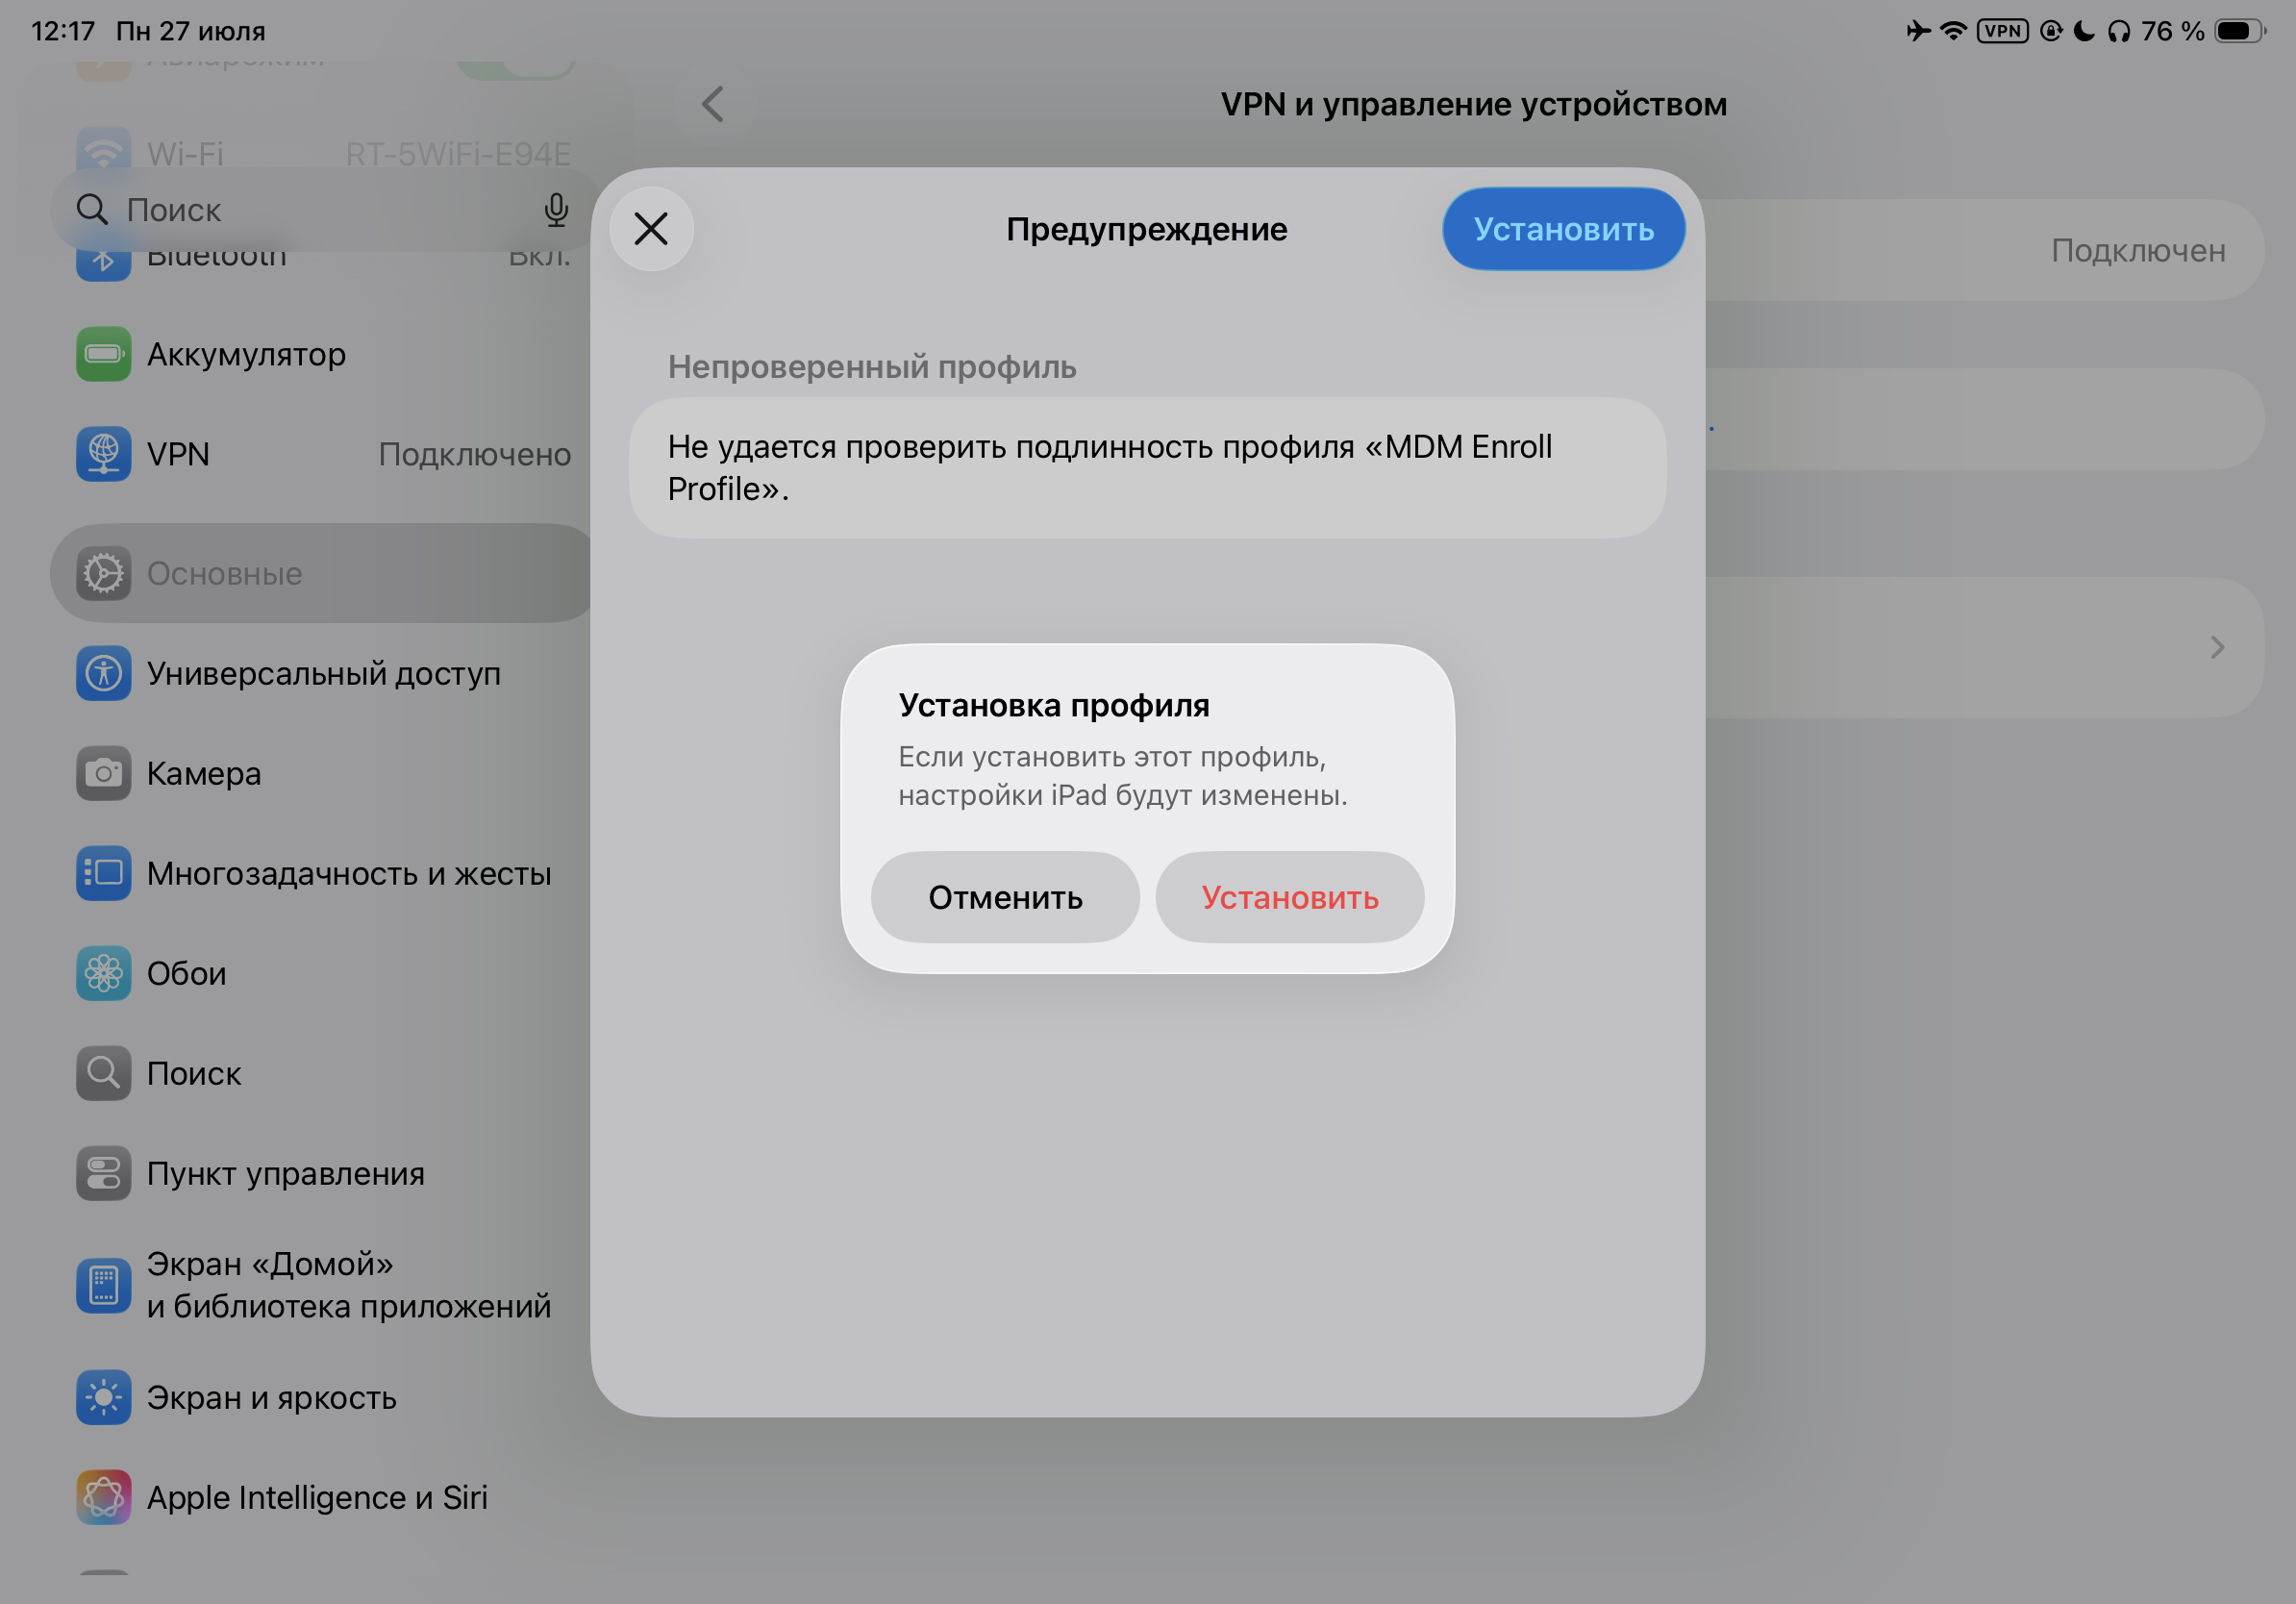Screen dimensions: 2296x1604
Task: Open Обои settings
Action: coord(322,974)
